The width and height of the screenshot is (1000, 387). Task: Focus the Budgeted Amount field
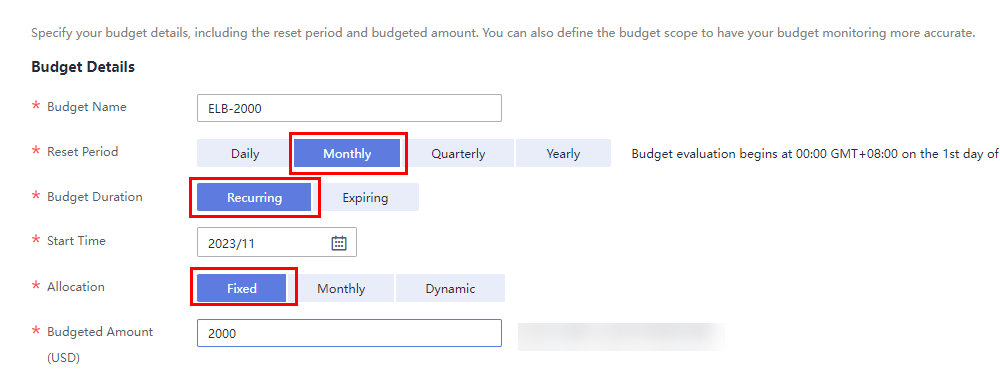pyautogui.click(x=349, y=333)
